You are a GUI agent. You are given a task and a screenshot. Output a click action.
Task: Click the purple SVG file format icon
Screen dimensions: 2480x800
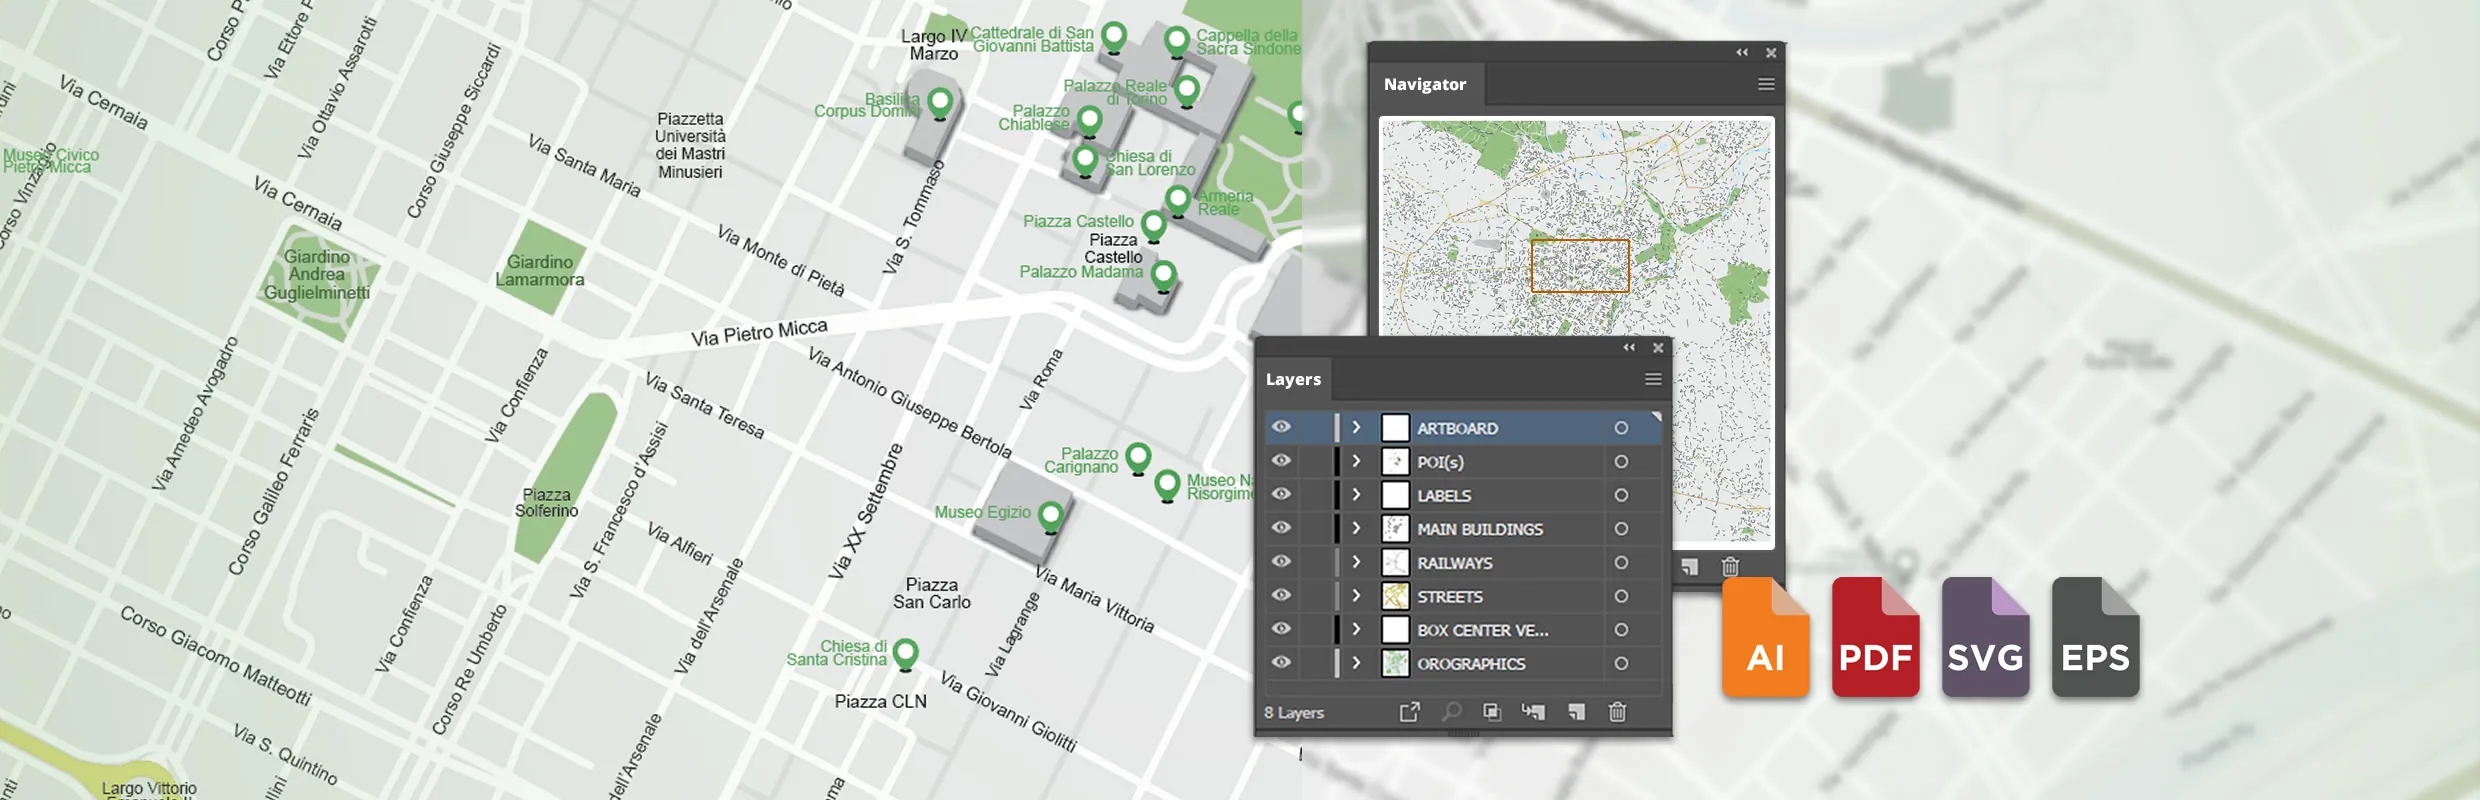click(x=1985, y=637)
